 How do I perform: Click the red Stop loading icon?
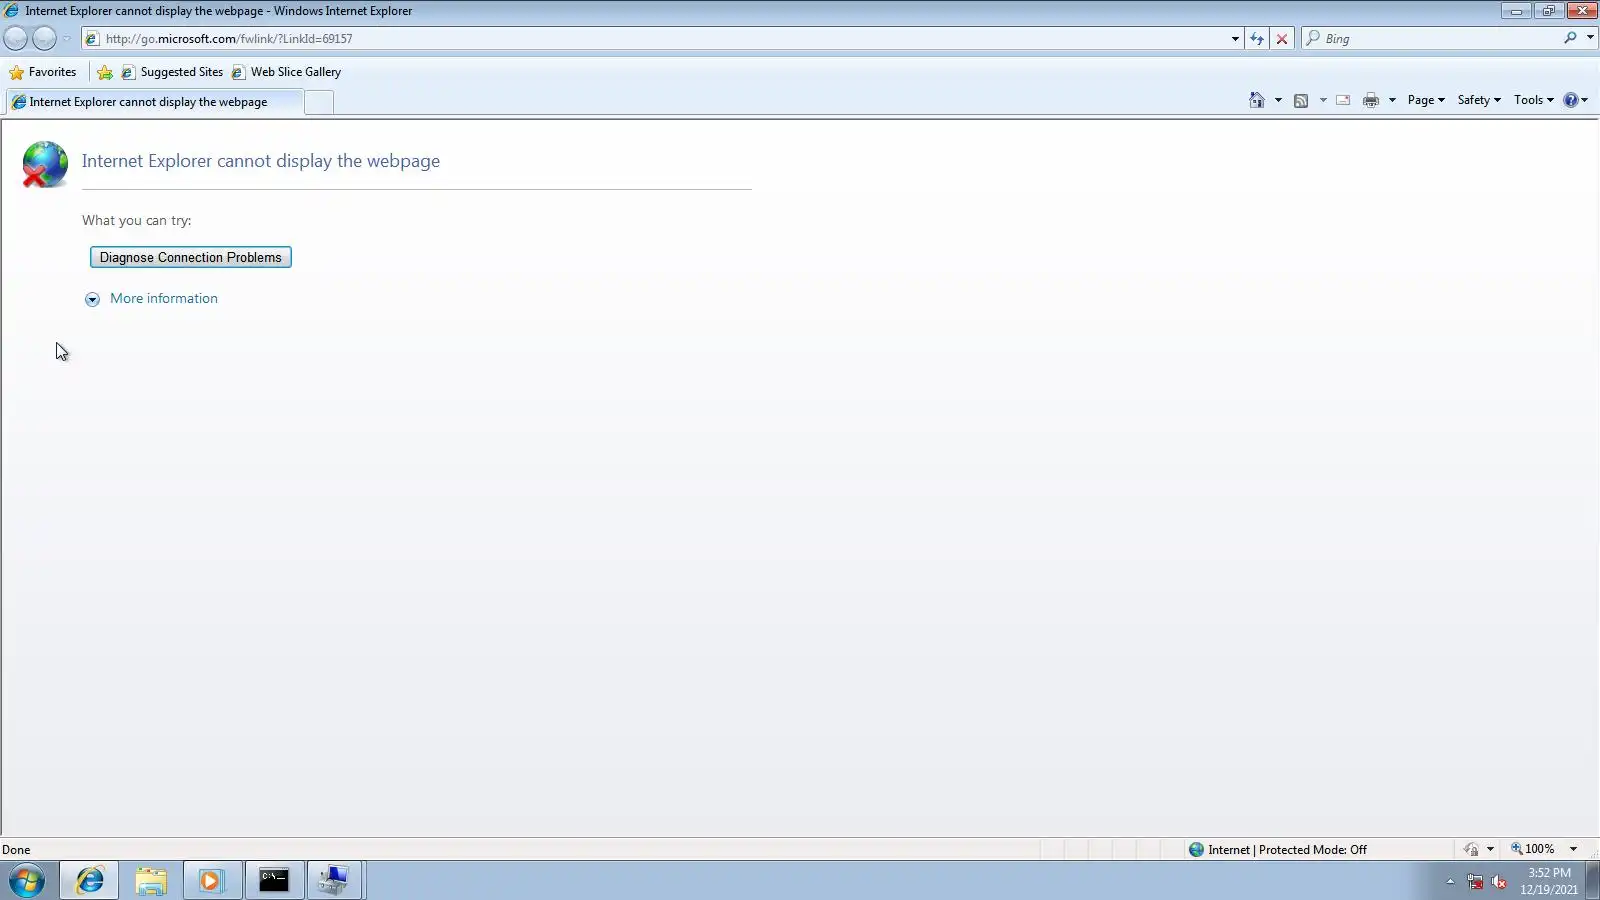coord(1282,39)
